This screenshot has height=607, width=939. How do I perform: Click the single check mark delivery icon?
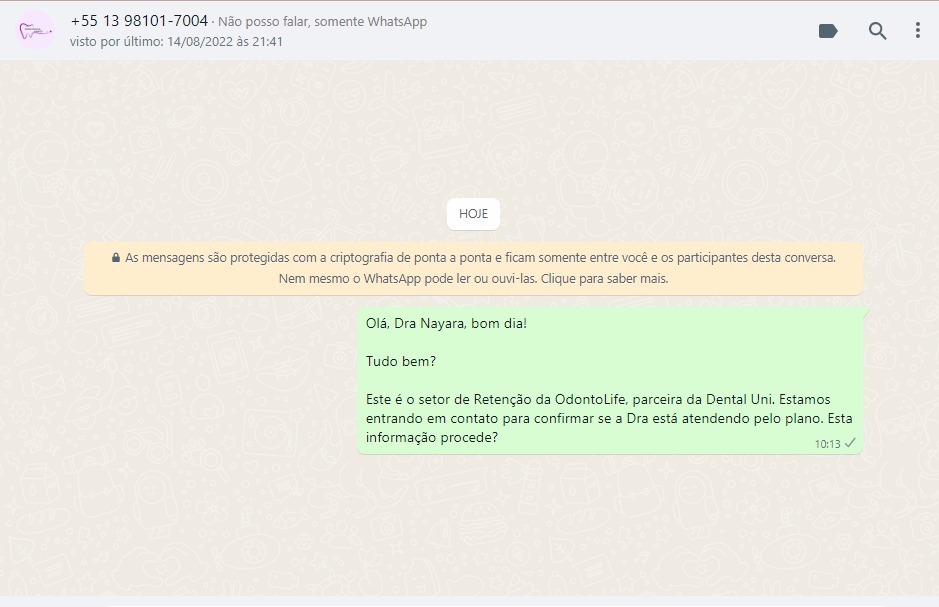[850, 443]
